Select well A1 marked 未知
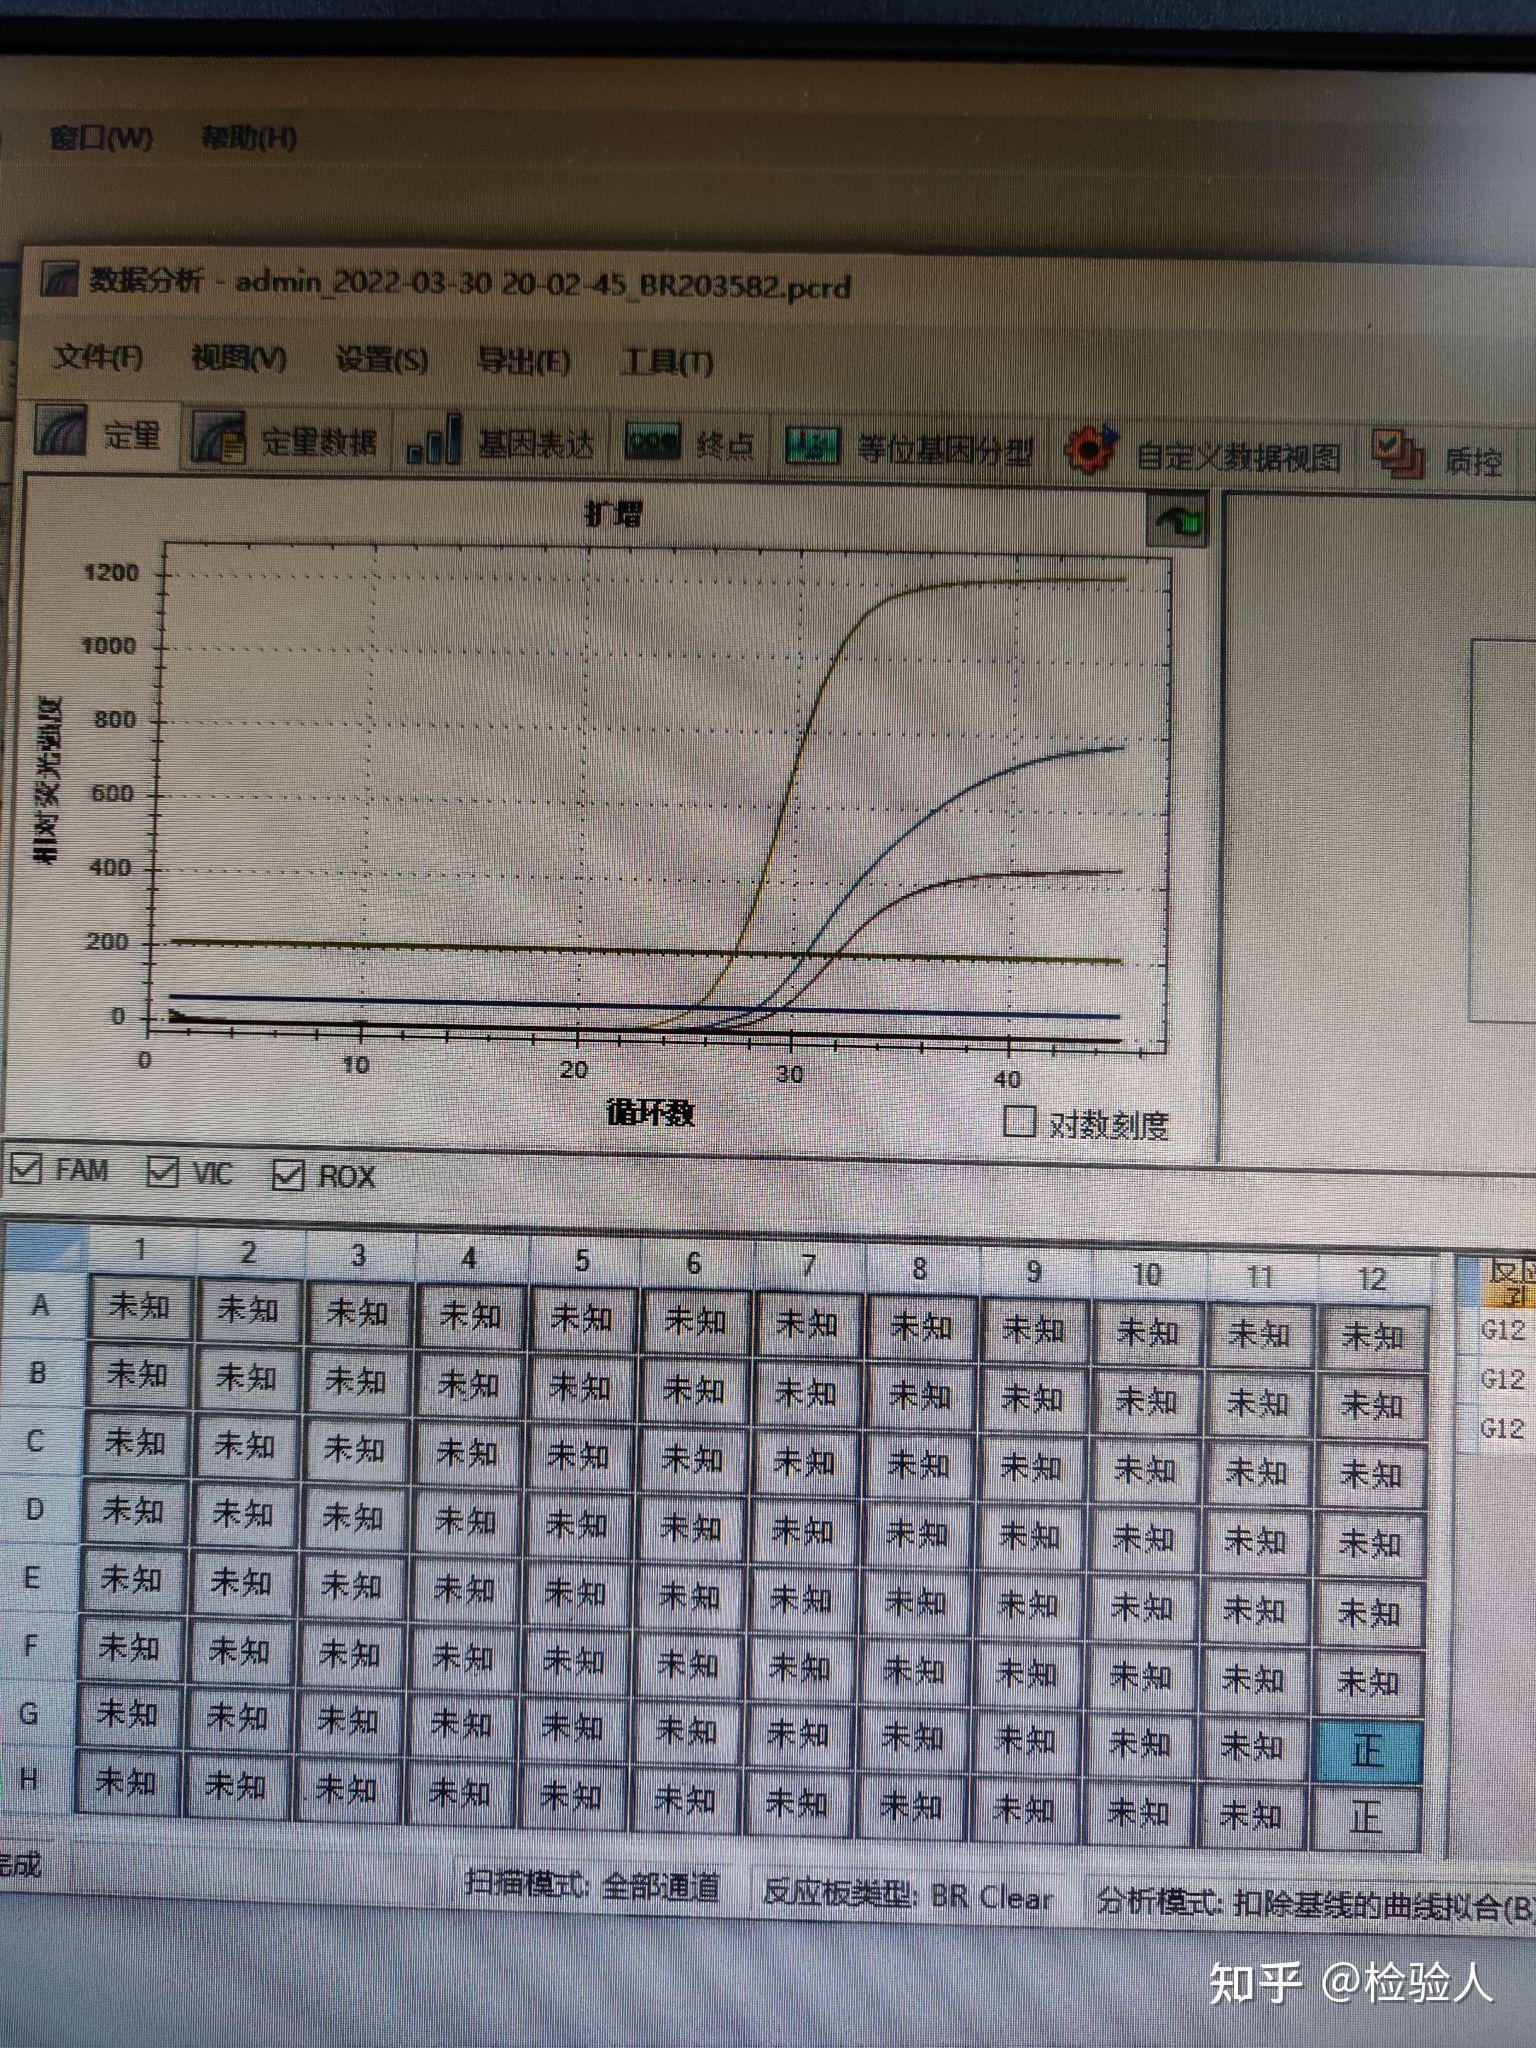The image size is (1536, 2048). [x=139, y=1306]
